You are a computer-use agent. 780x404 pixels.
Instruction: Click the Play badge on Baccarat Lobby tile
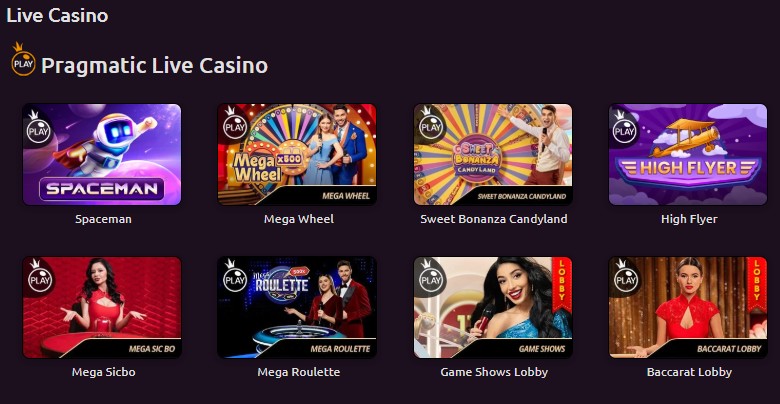point(626,277)
